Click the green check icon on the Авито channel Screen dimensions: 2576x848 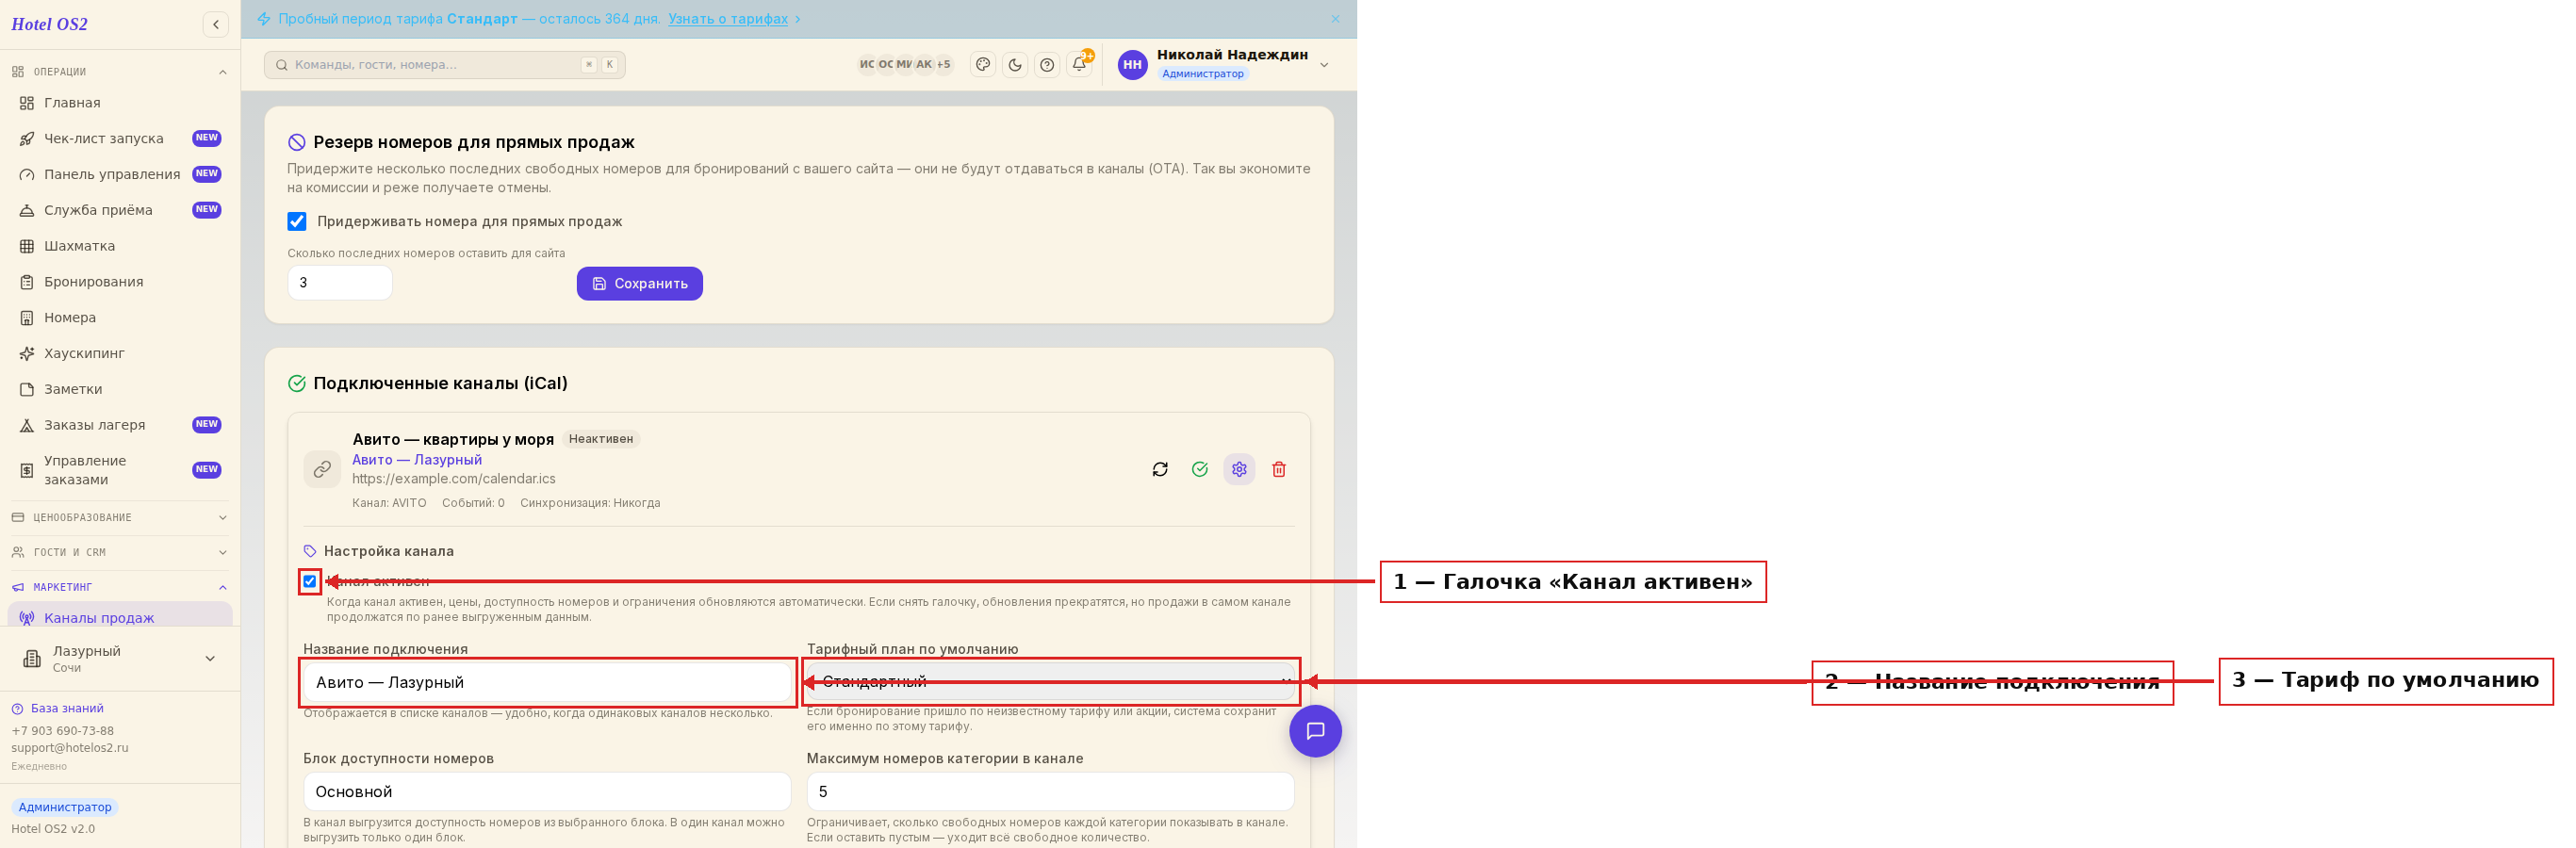coord(1200,469)
